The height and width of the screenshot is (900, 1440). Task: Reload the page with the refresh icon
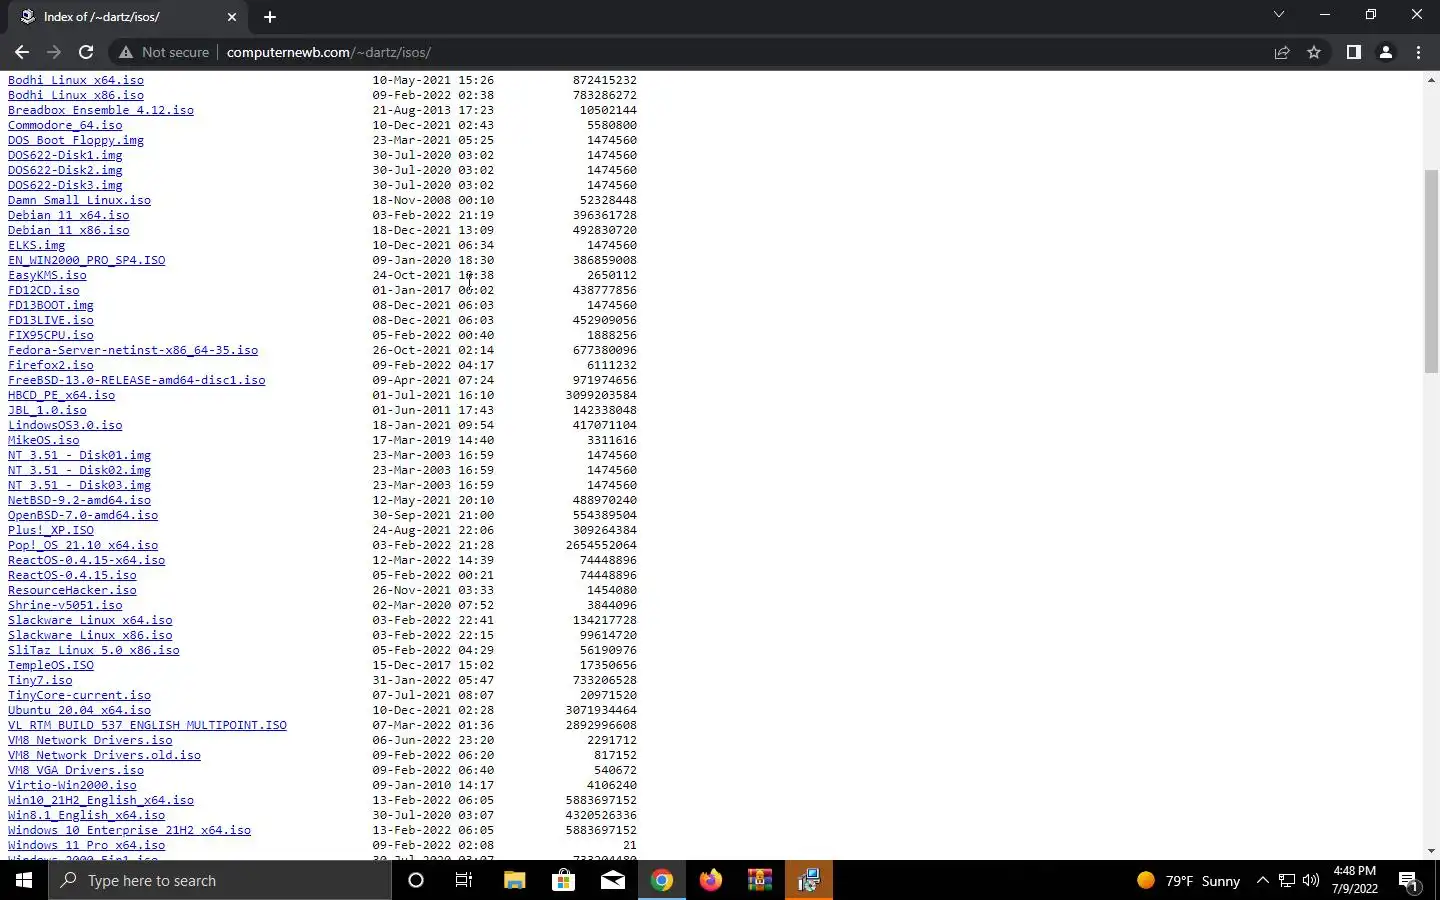click(x=86, y=52)
